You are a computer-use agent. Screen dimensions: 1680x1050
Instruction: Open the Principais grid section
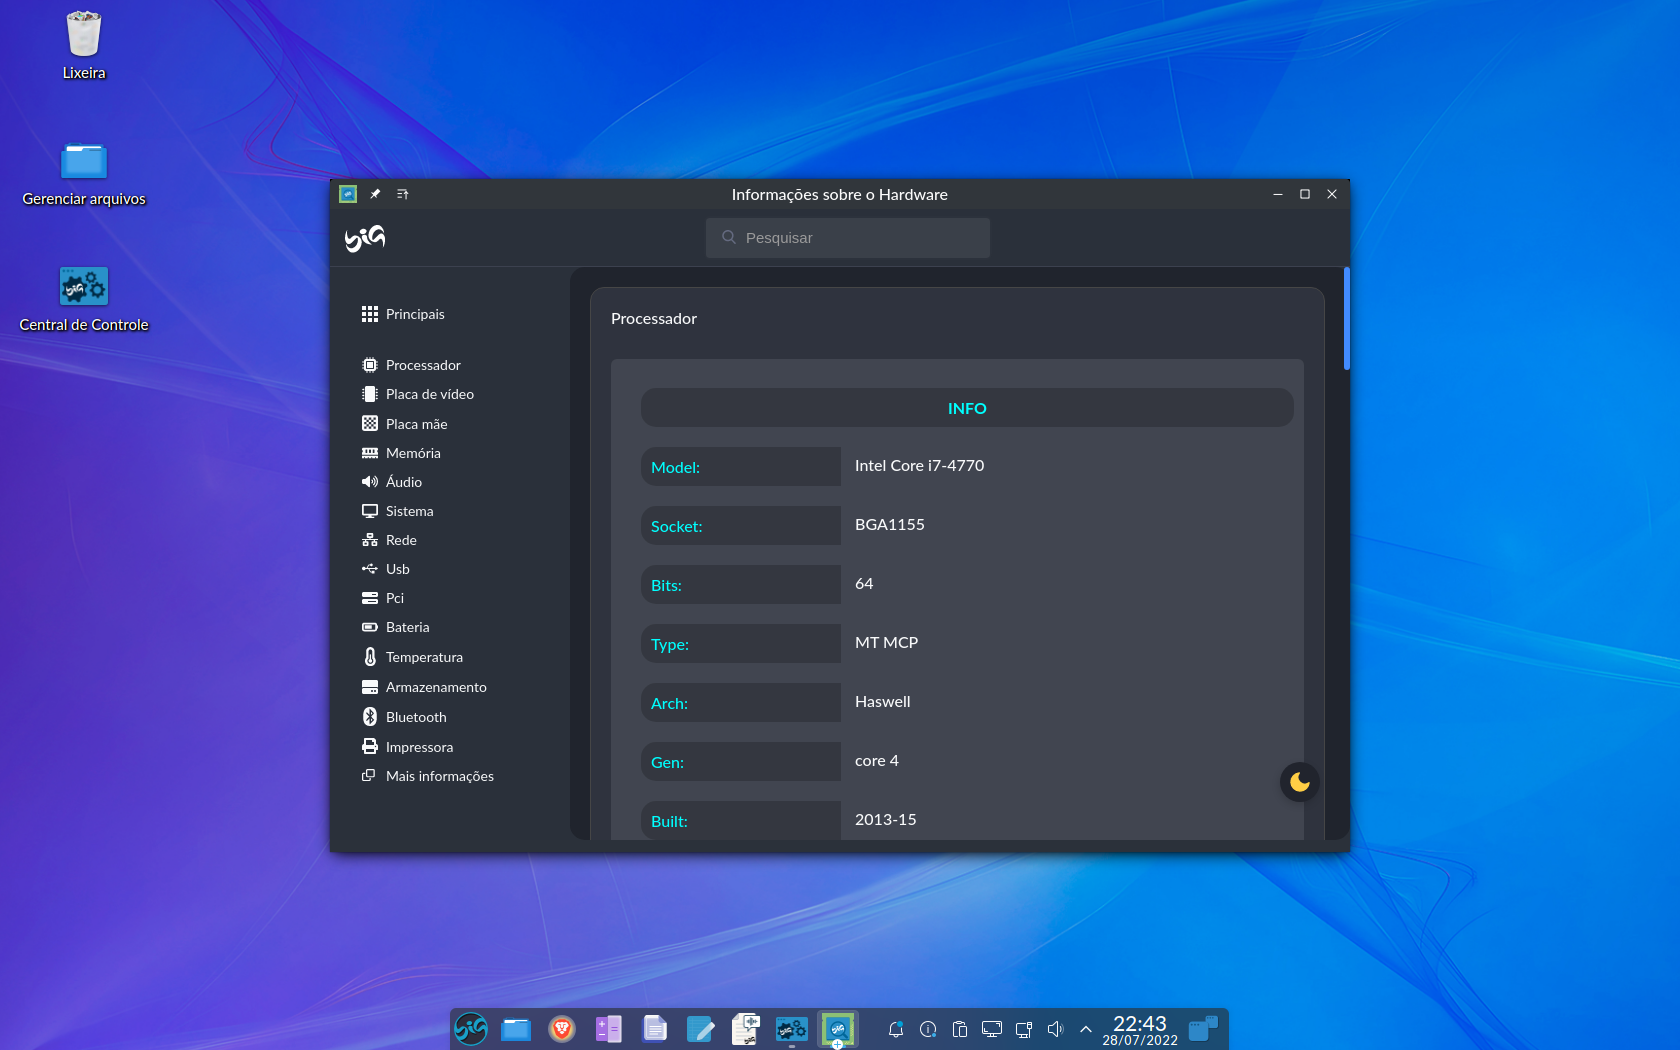(403, 314)
